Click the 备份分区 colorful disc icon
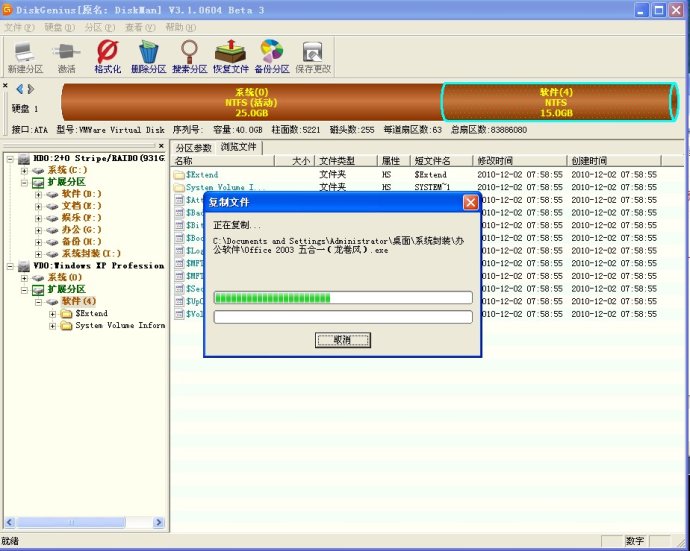Screen dimensions: 690x551 tap(272, 57)
